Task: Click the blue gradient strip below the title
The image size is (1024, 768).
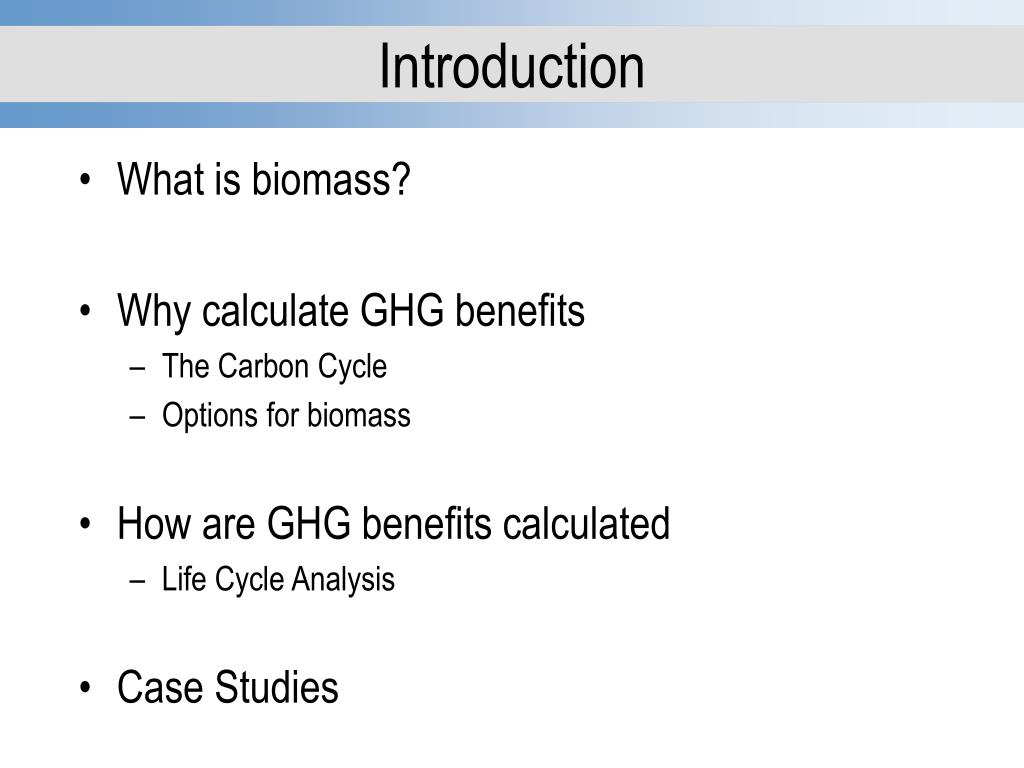Action: coord(512,115)
